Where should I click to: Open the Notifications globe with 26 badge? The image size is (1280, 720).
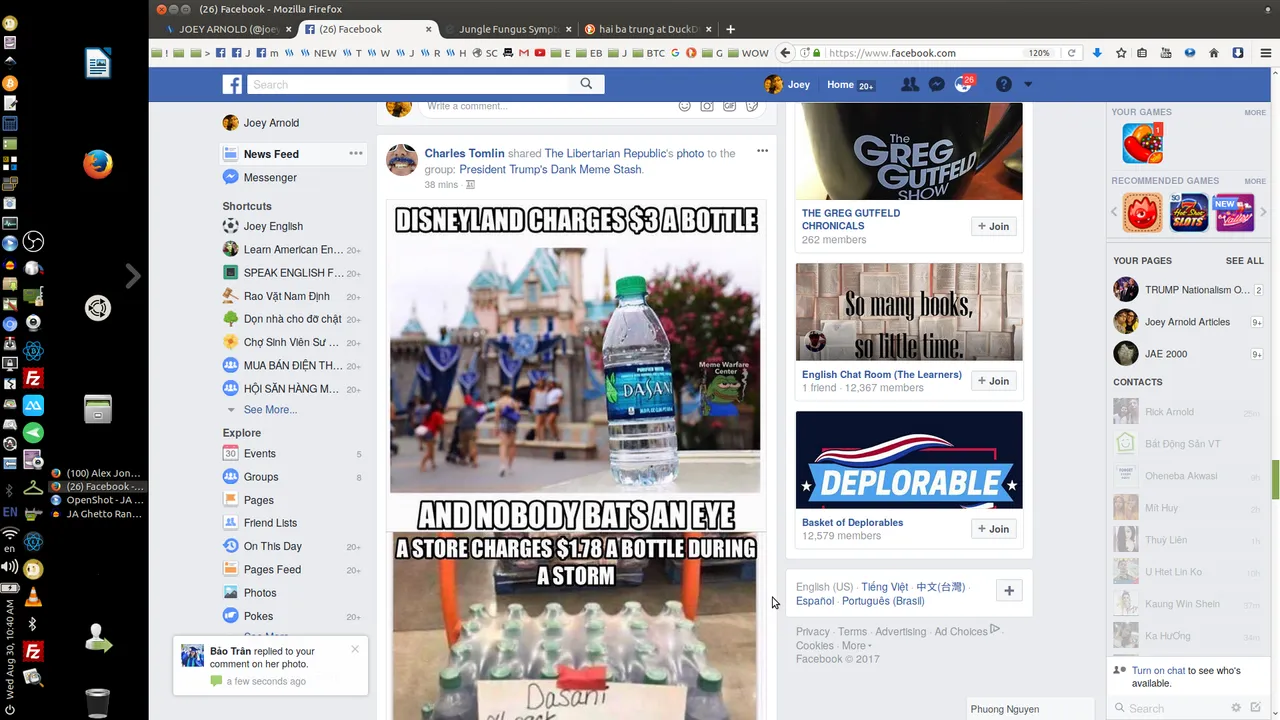[x=963, y=85]
